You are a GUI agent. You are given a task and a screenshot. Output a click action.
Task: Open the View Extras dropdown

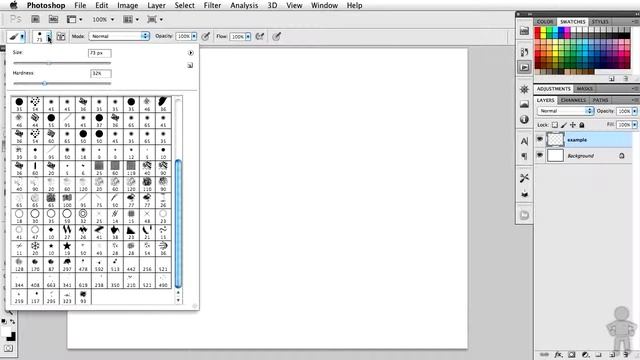click(74, 19)
